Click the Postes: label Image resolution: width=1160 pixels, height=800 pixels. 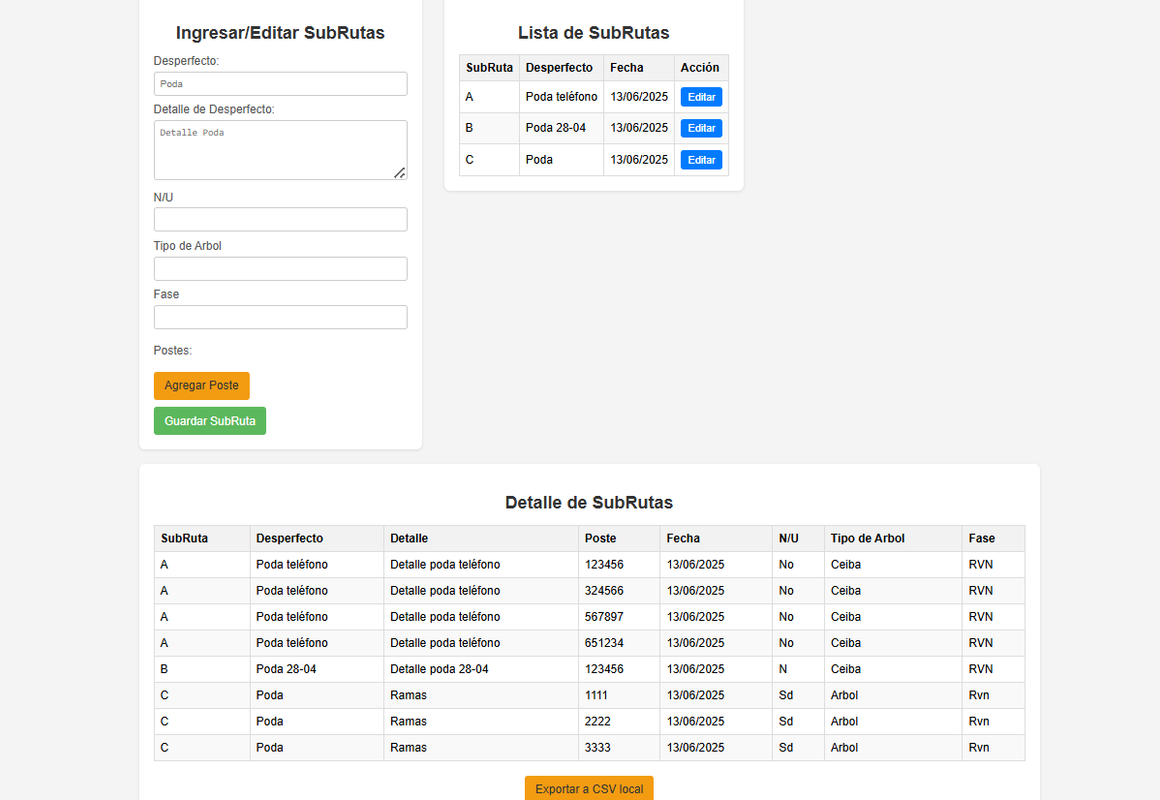tap(172, 350)
